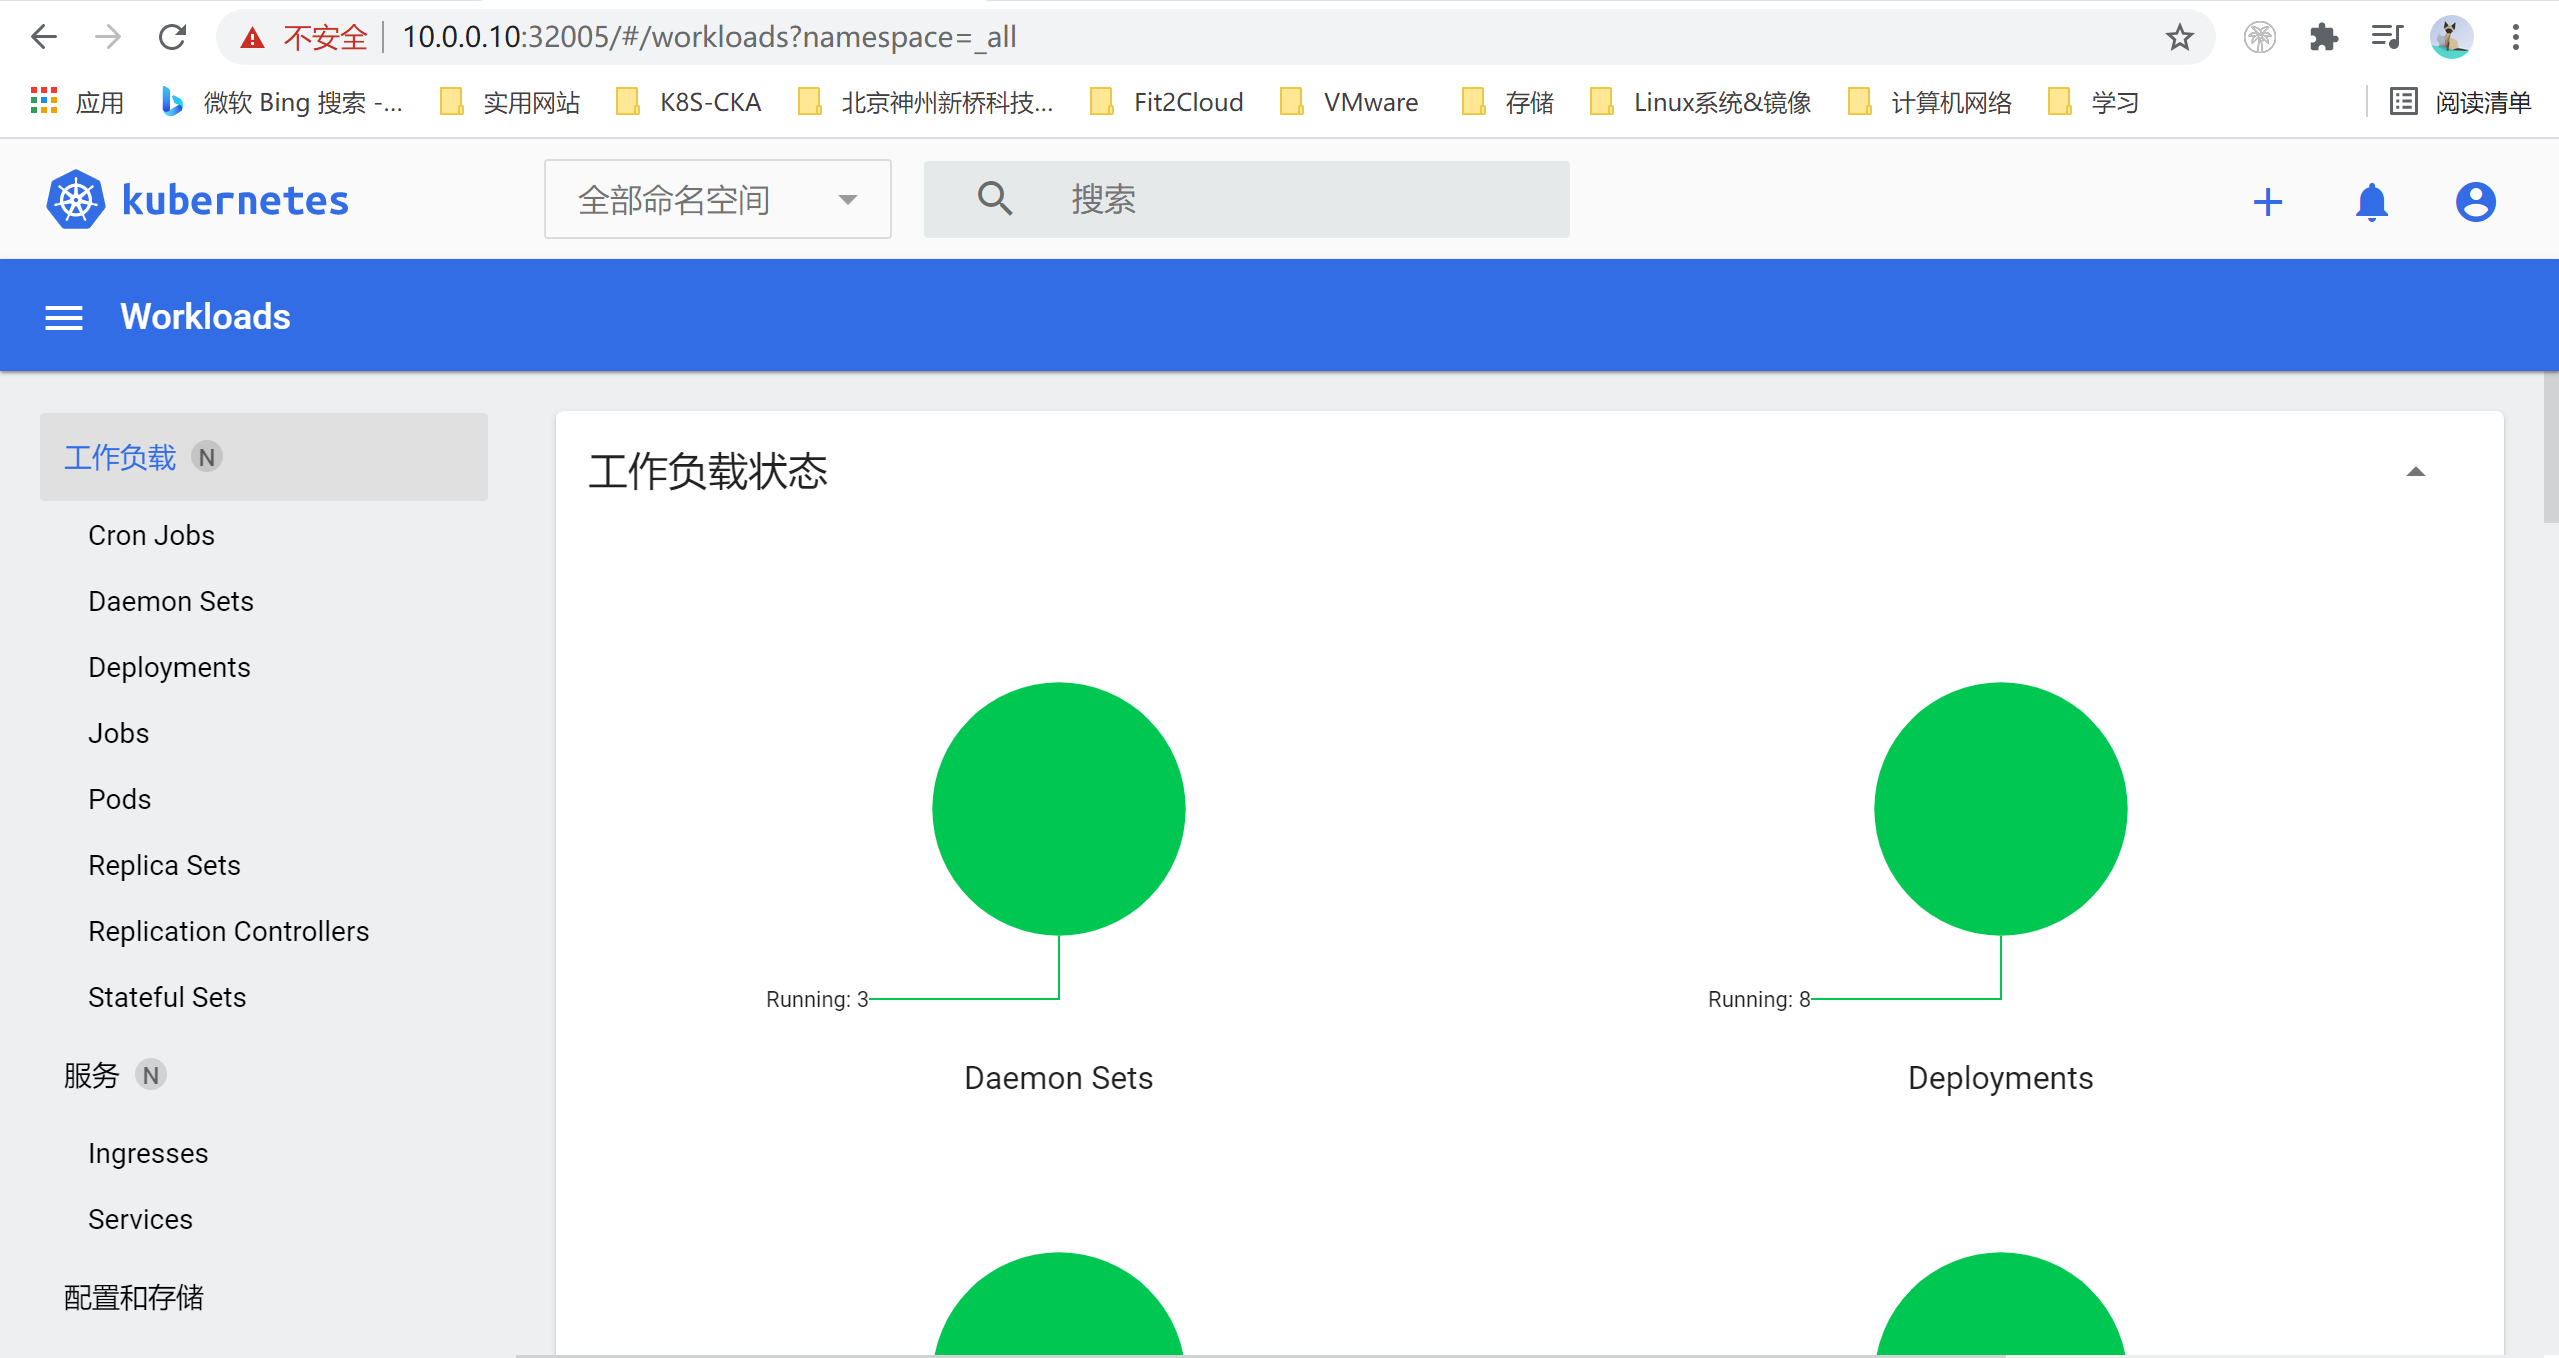
Task: Click the search magnifier icon
Action: pos(994,198)
